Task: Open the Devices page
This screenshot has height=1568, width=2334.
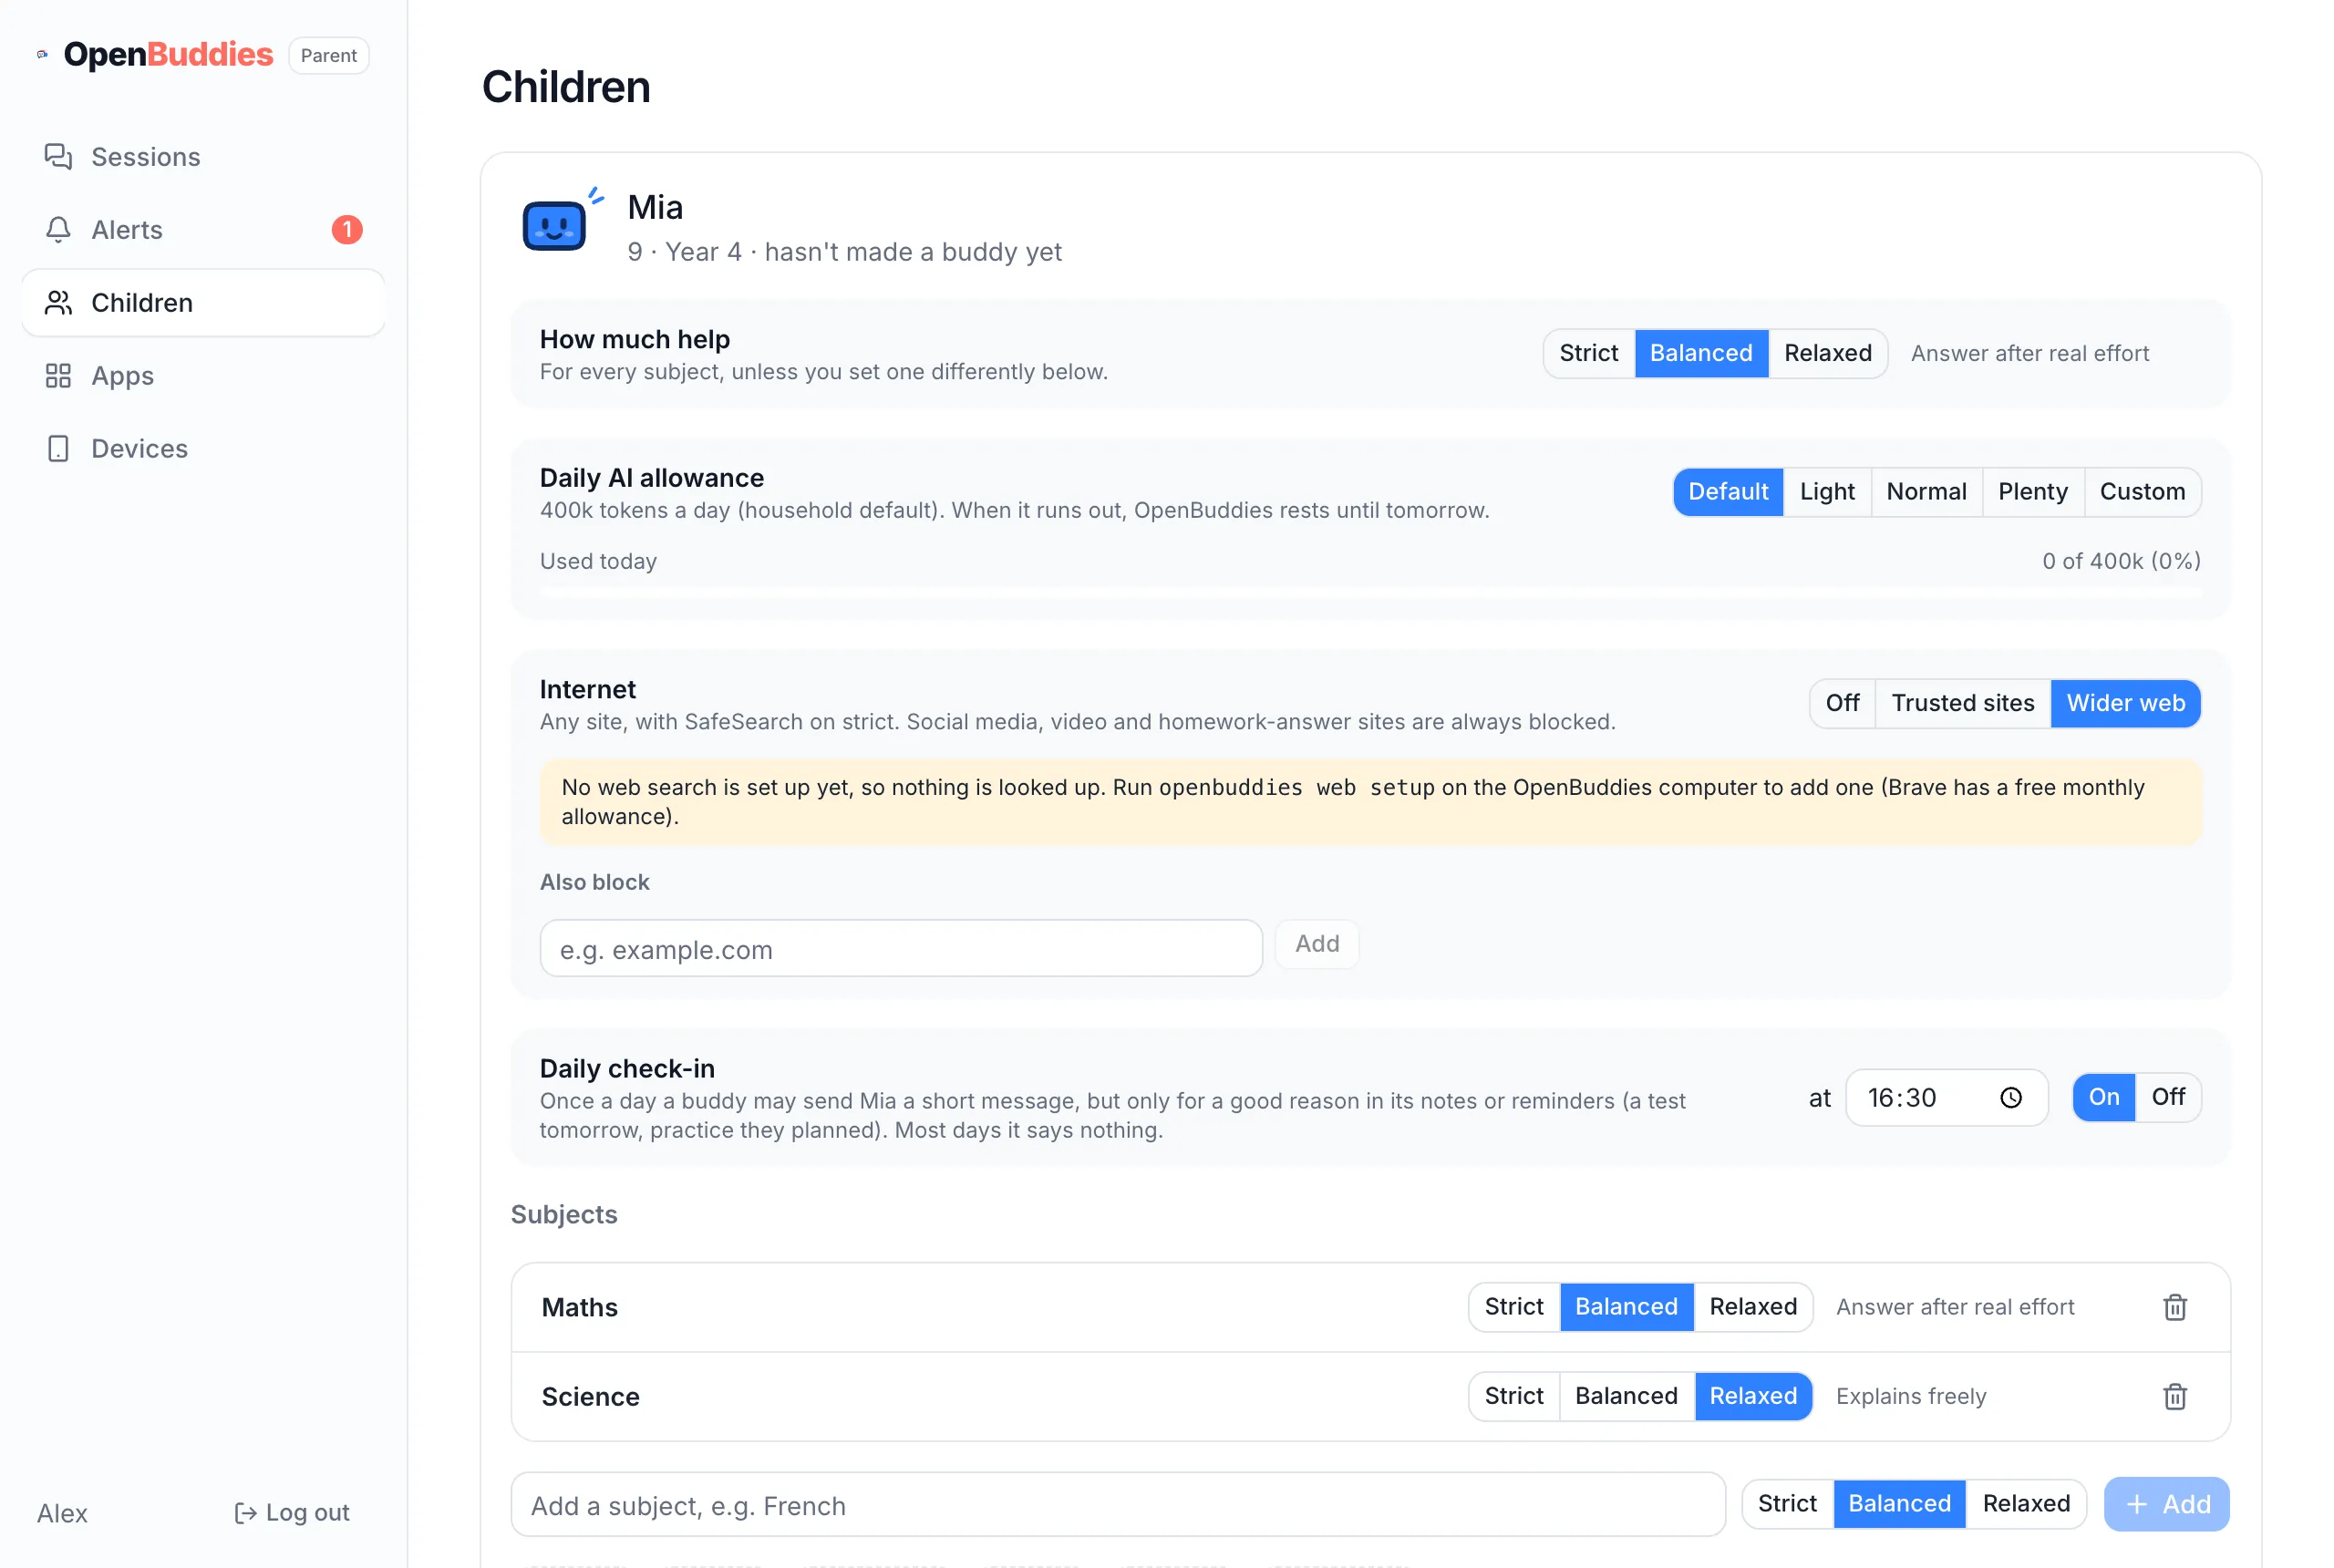Action: click(x=203, y=449)
